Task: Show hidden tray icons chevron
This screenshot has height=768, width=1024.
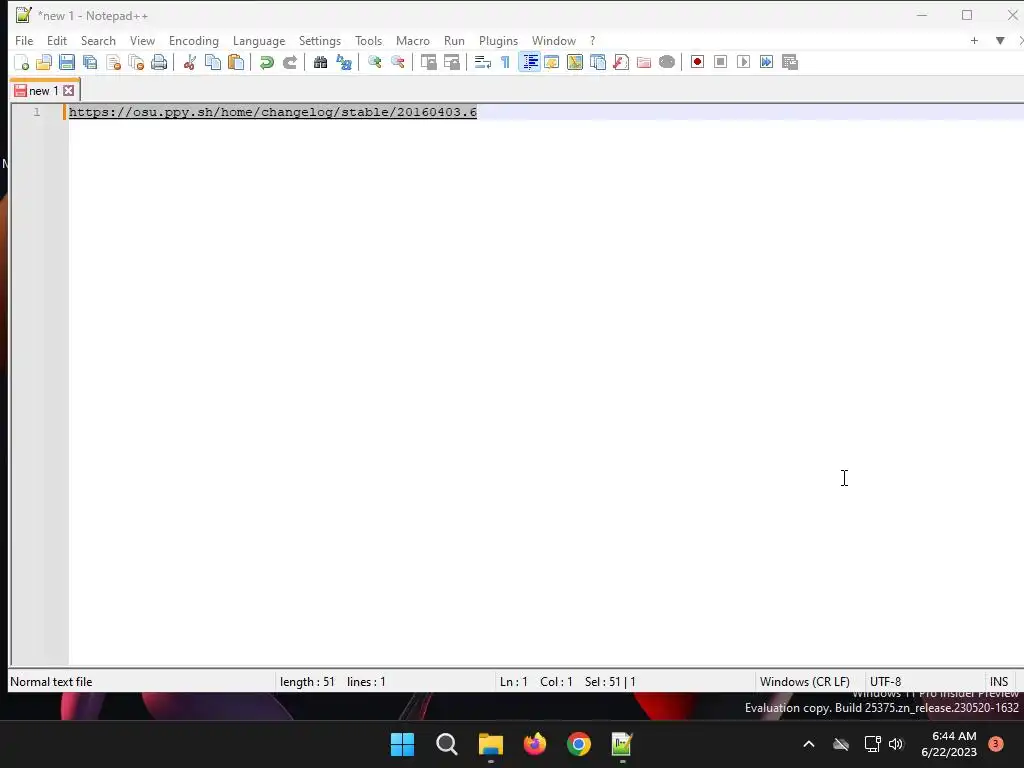Action: (x=808, y=744)
